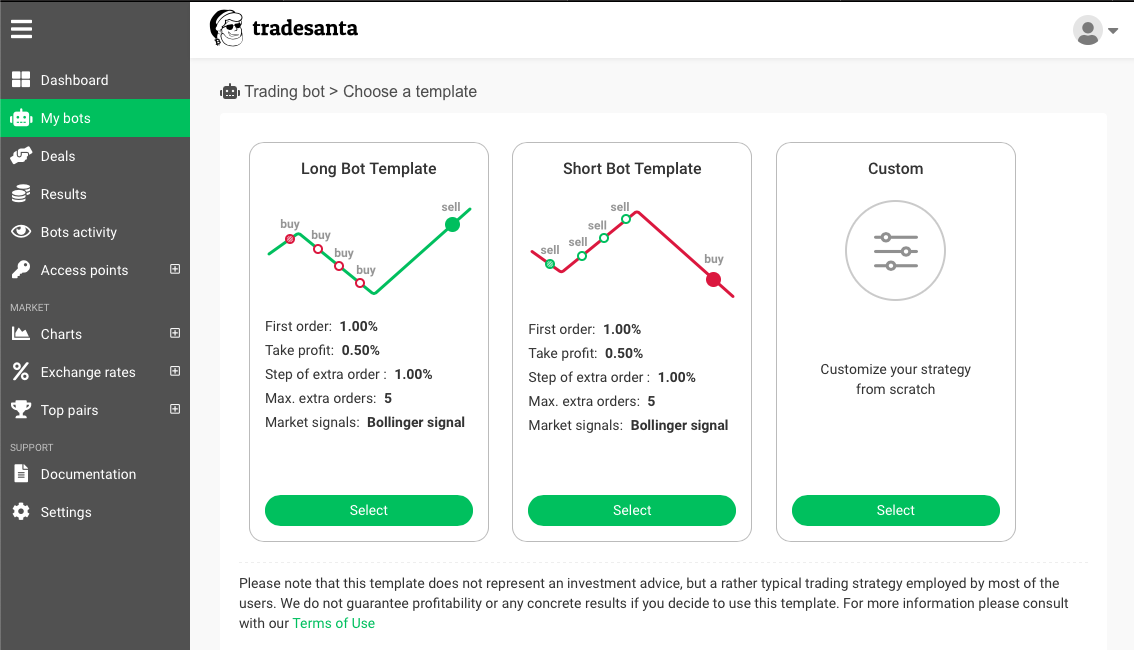Open the user account dropdown
Image resolution: width=1134 pixels, height=650 pixels.
[1095, 30]
